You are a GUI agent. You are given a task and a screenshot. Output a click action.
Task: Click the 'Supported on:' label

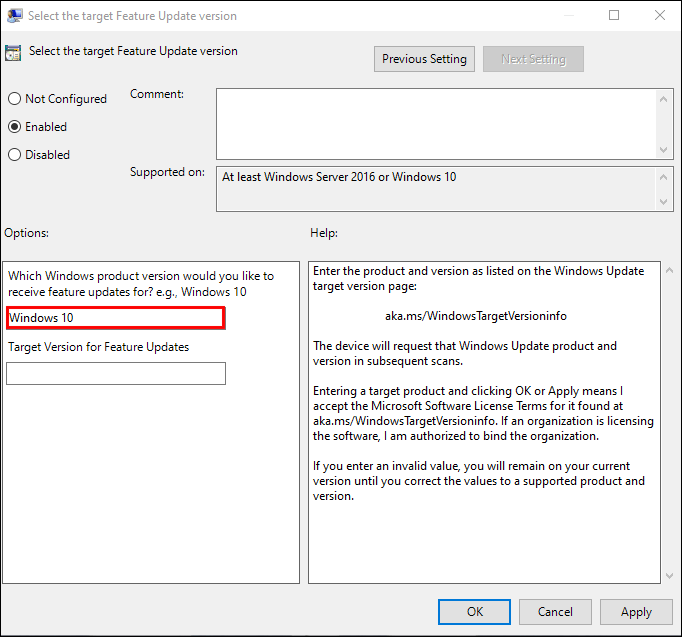(167, 172)
